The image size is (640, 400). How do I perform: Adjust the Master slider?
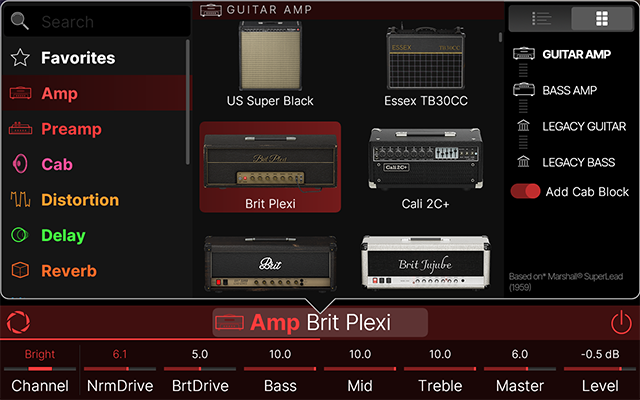coord(520,369)
